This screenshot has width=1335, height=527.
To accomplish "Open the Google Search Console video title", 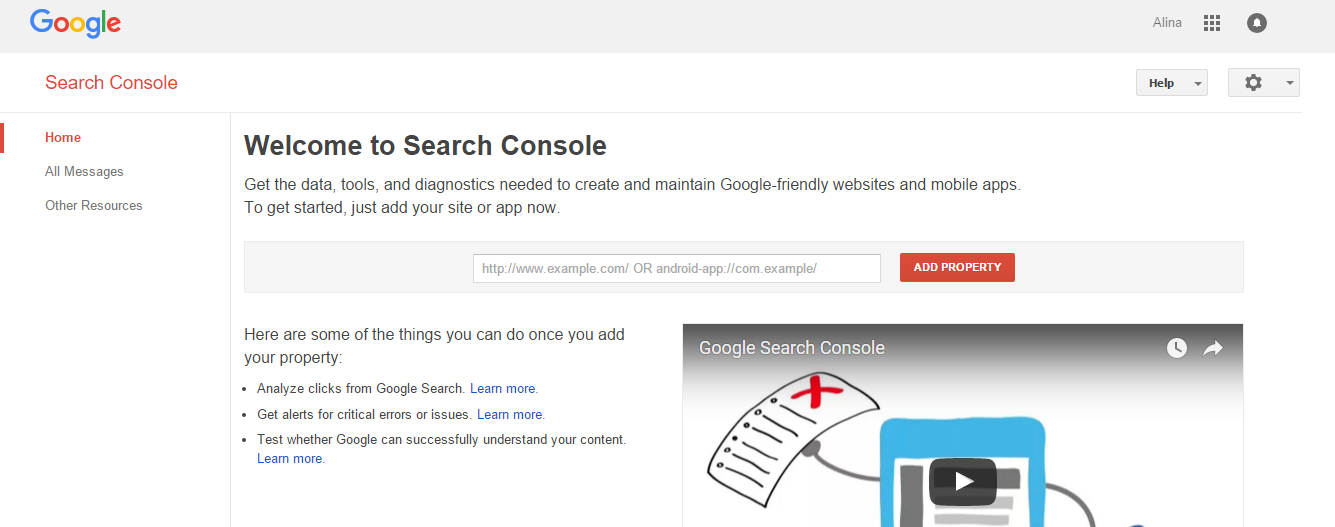I will click(792, 348).
